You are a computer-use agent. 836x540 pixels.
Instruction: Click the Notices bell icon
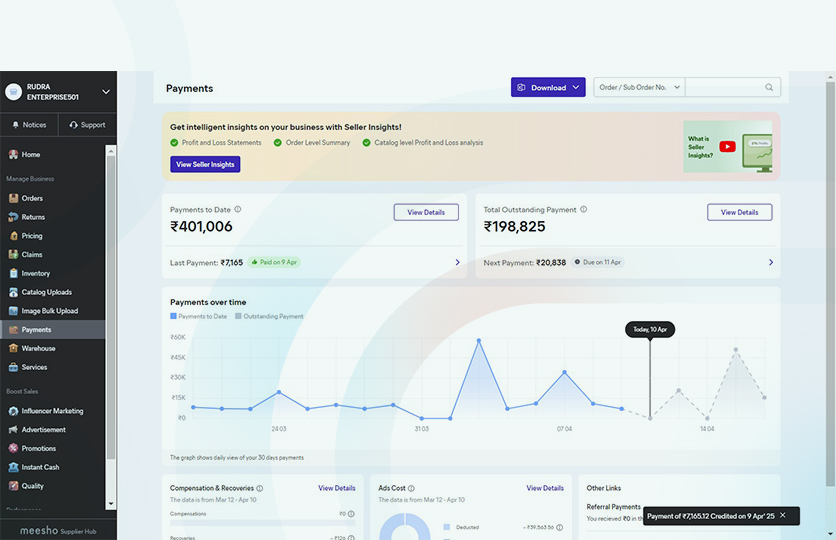click(x=15, y=125)
